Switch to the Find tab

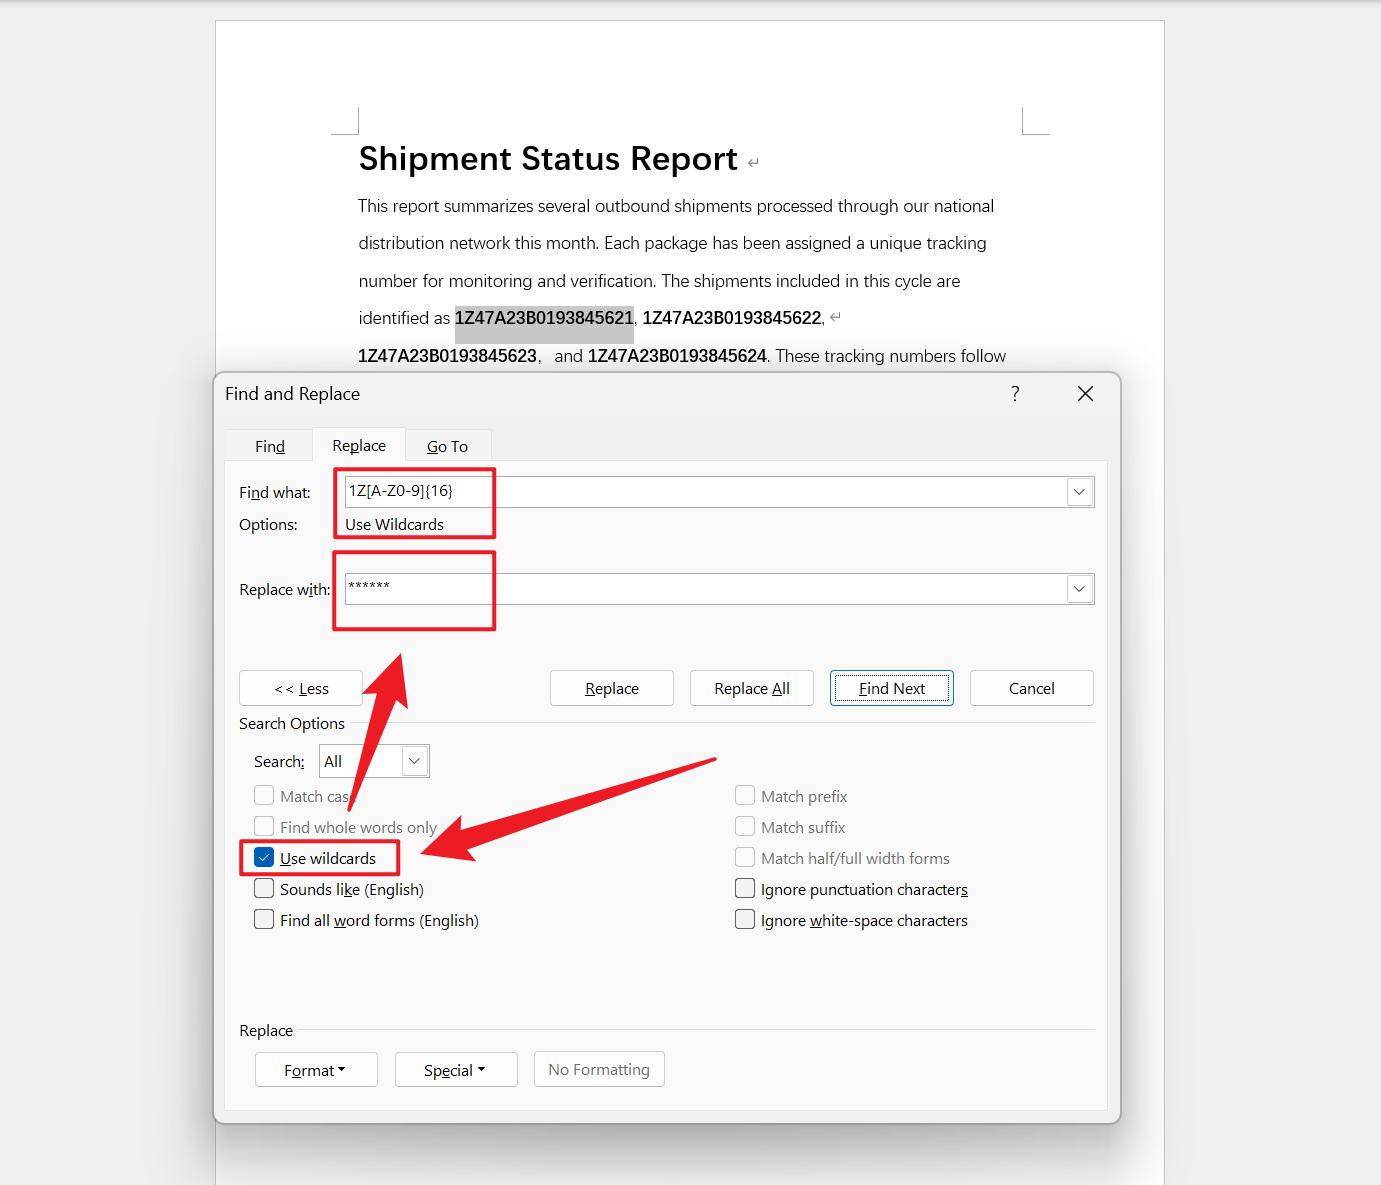270,446
